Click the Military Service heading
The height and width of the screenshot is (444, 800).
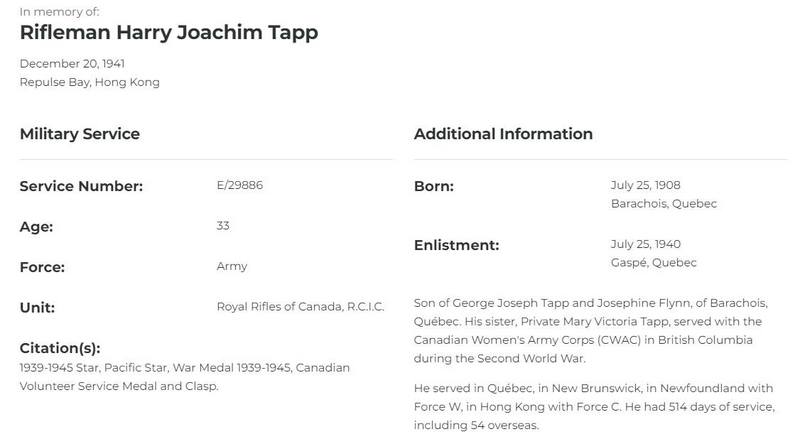pos(80,134)
